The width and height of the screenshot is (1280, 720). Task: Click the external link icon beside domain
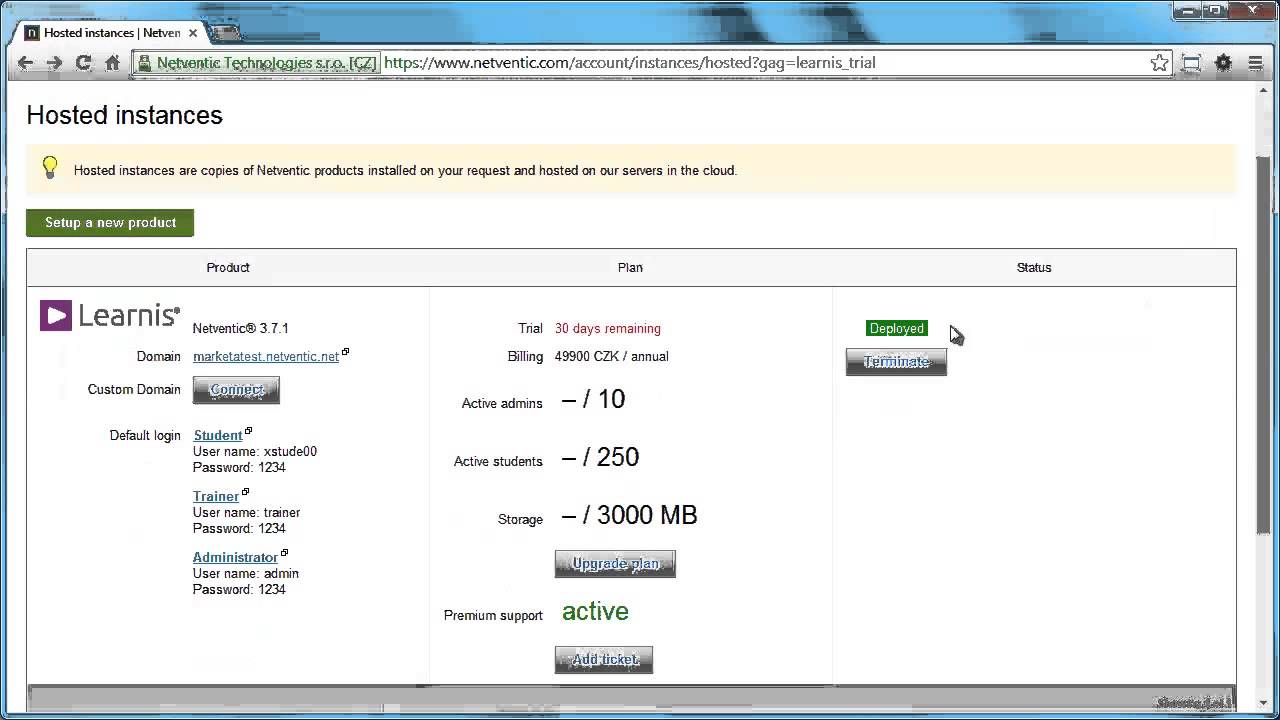pyautogui.click(x=346, y=352)
